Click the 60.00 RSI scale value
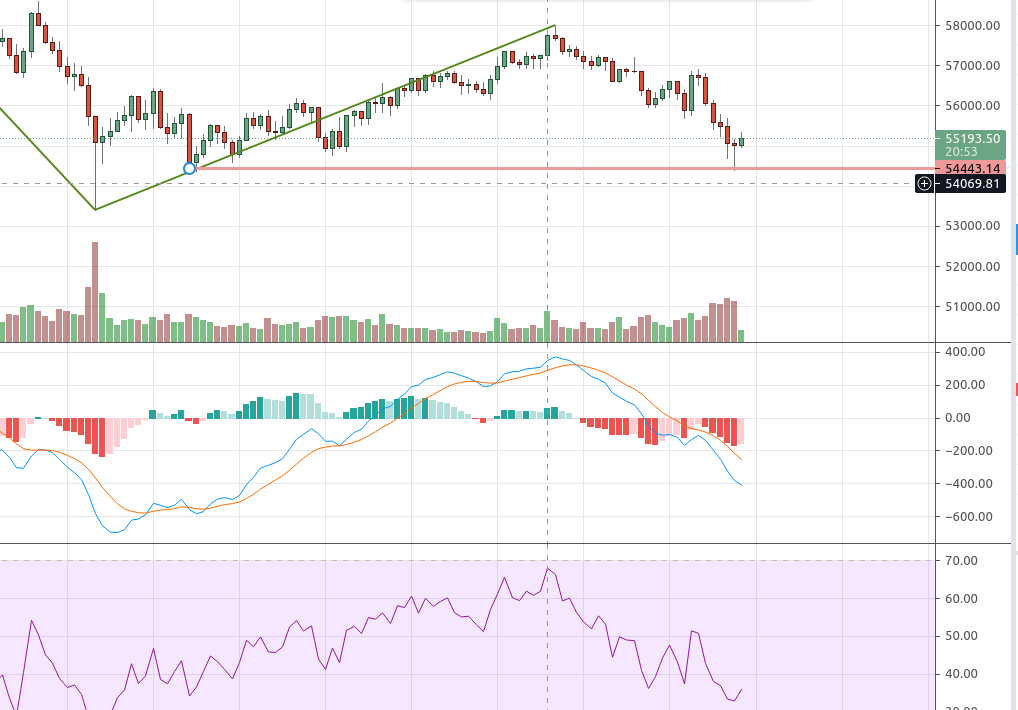 pos(961,598)
